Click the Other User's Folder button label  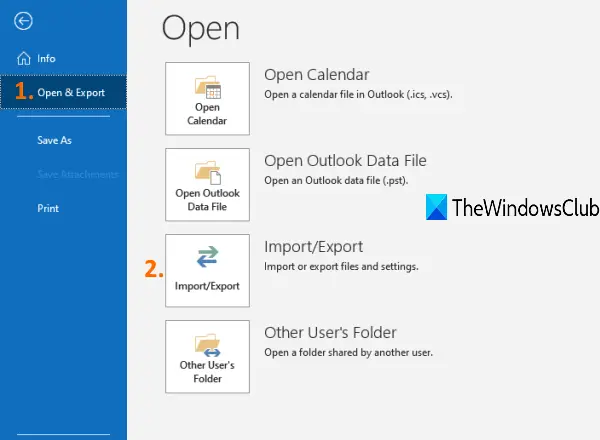[207, 372]
